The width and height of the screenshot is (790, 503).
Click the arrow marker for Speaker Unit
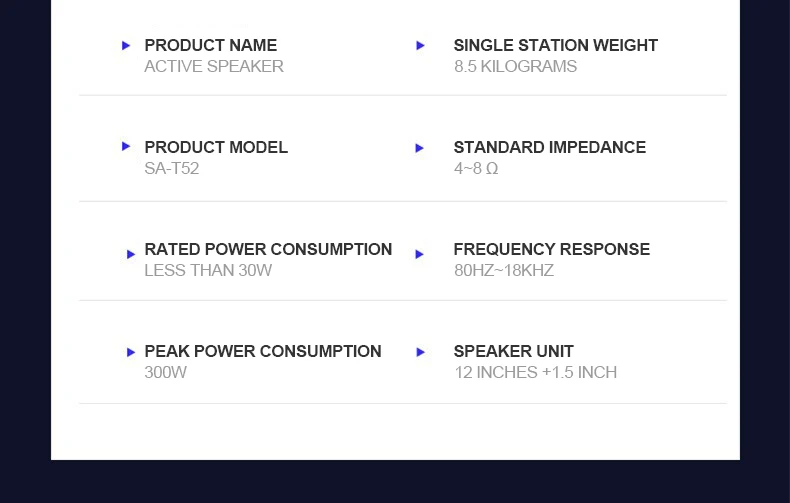click(421, 352)
